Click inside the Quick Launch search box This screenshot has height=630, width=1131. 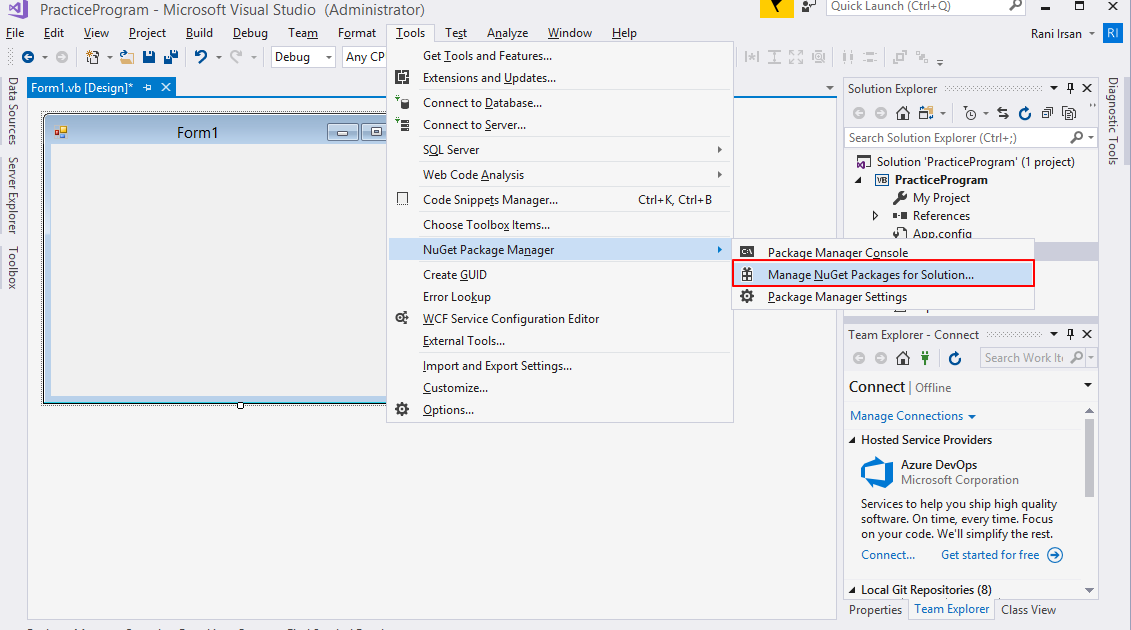912,9
